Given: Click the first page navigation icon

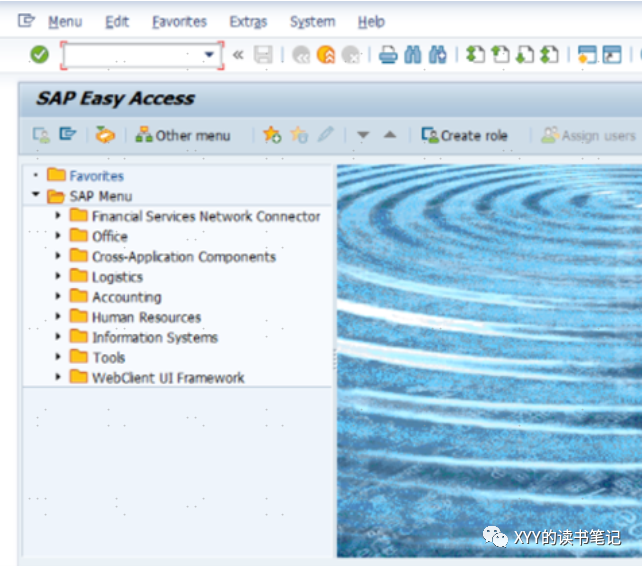Looking at the screenshot, I should 476,55.
